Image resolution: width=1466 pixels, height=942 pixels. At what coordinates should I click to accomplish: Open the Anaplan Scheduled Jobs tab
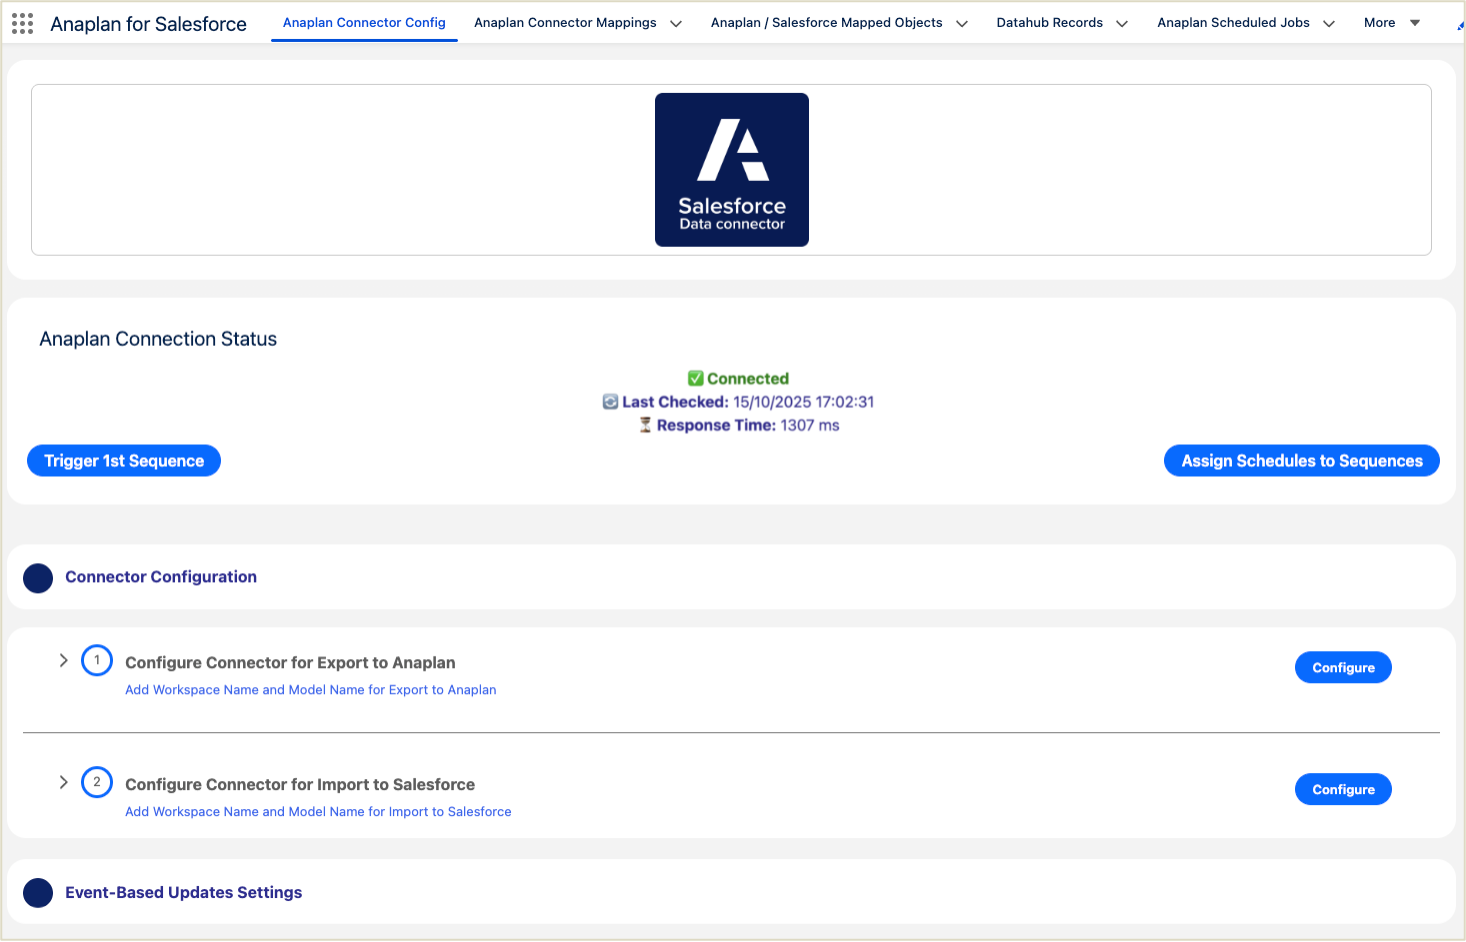[x=1233, y=23]
